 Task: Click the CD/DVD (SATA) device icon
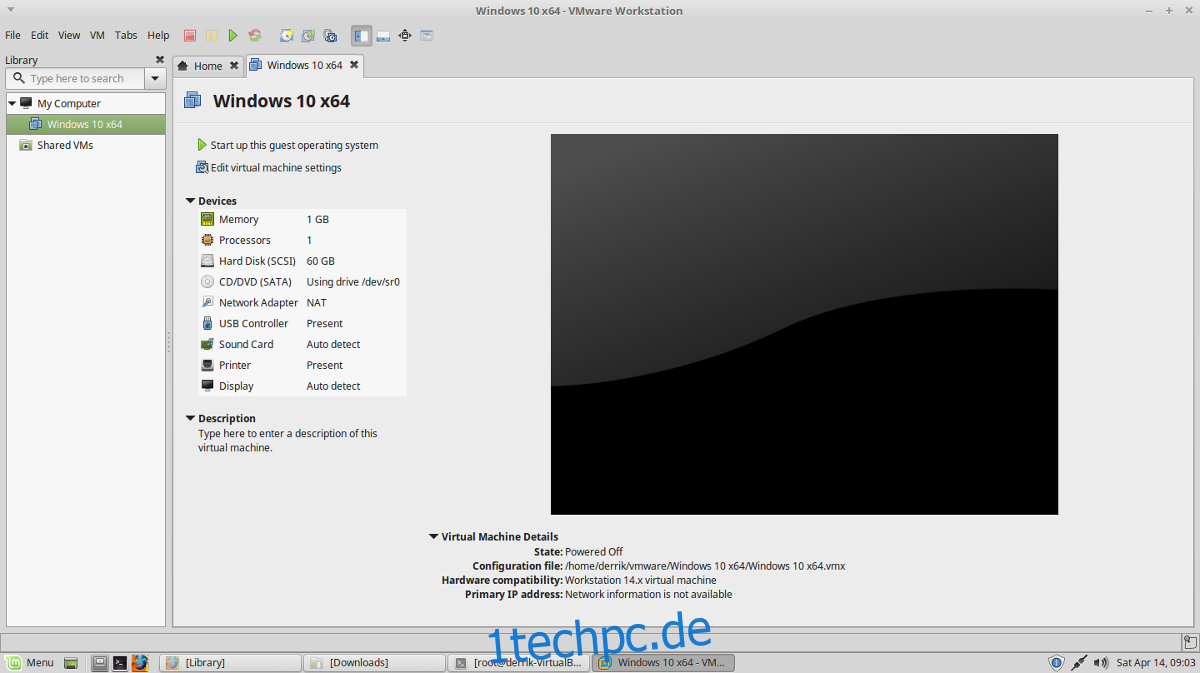[207, 282]
